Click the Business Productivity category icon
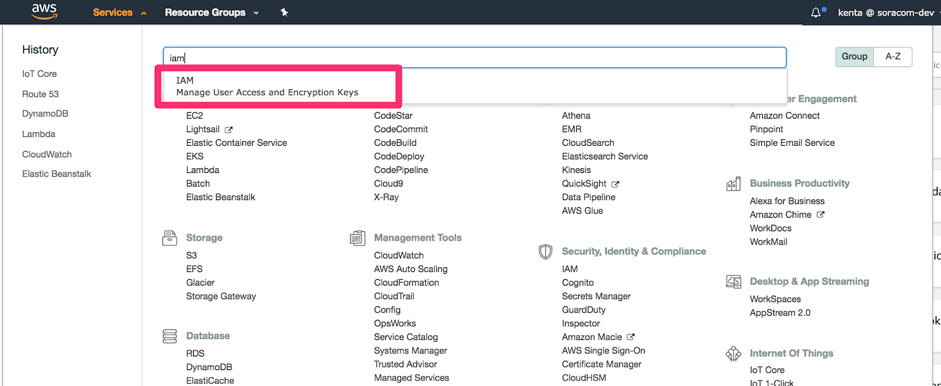Viewport: 941px width, 386px height. click(x=733, y=184)
